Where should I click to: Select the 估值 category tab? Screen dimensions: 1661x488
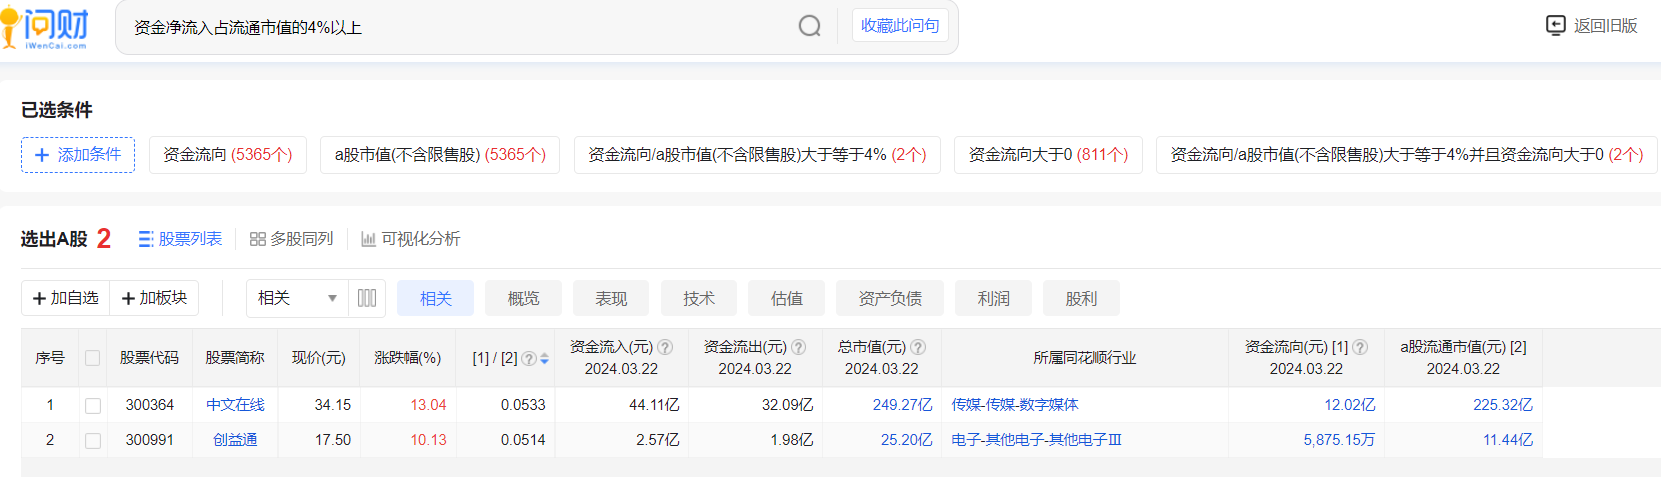pos(787,298)
